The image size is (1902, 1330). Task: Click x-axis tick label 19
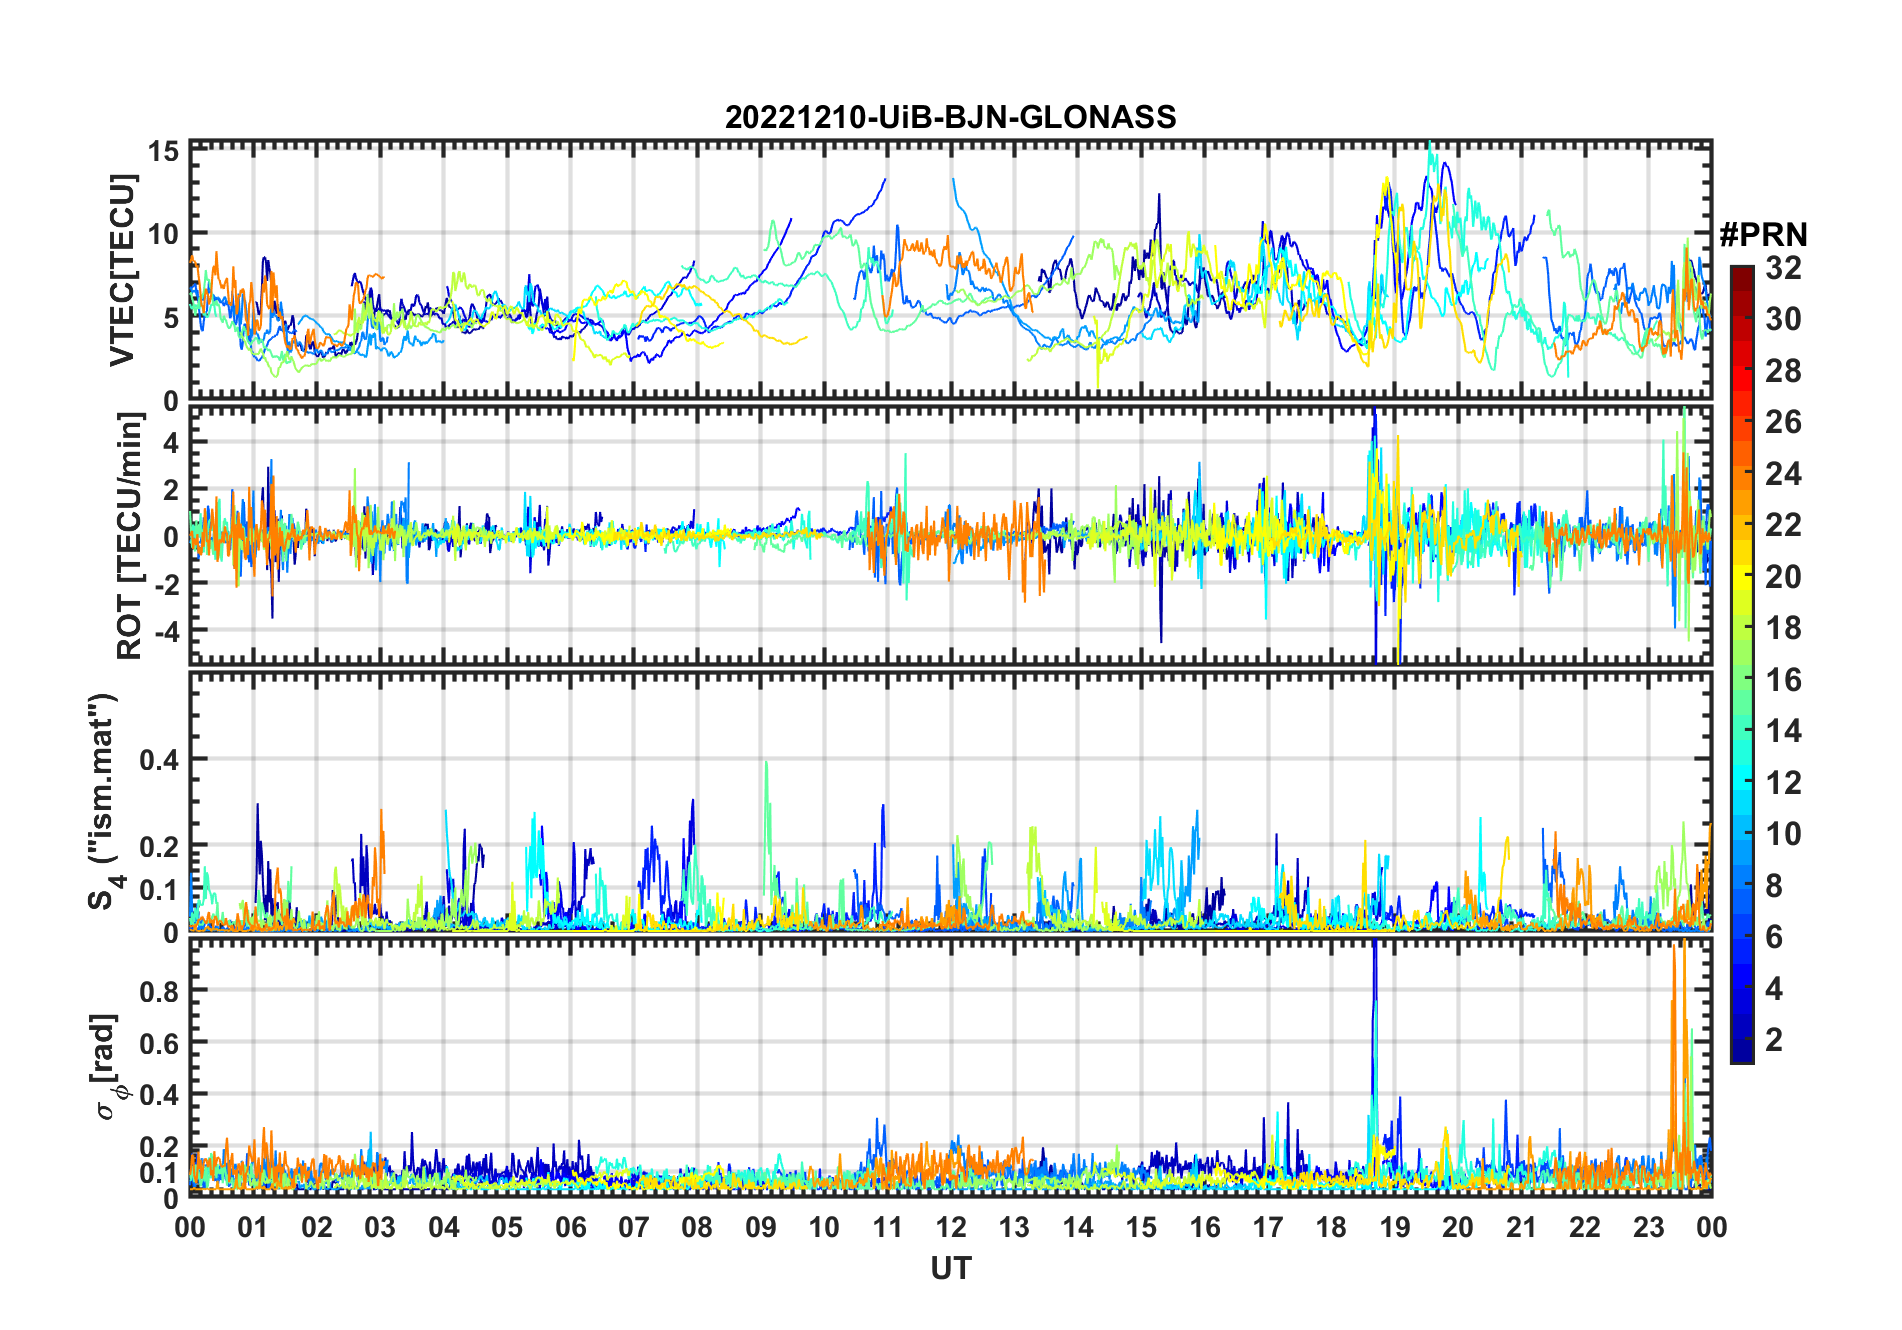click(1395, 1227)
